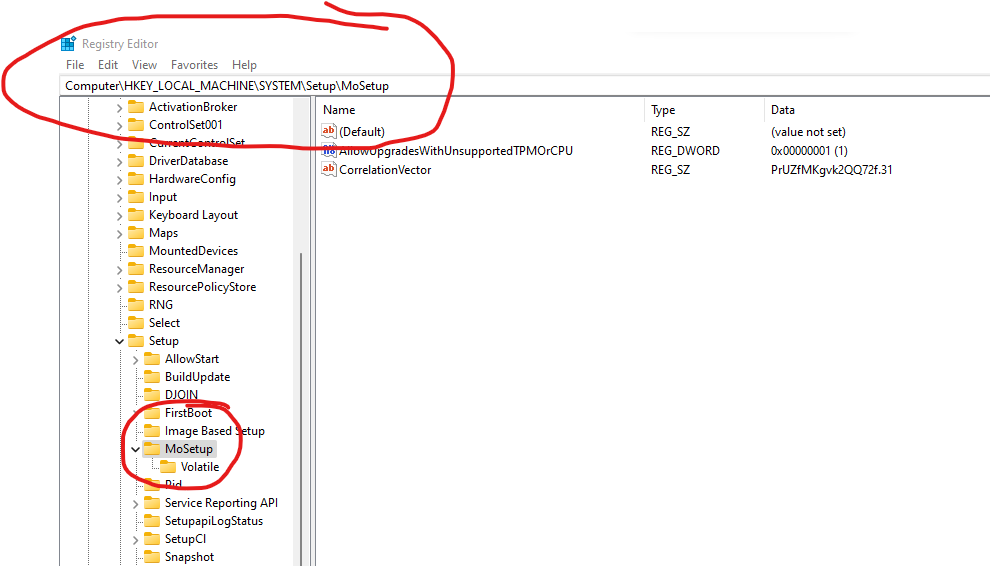
Task: Expand the Input key
Action: (119, 198)
